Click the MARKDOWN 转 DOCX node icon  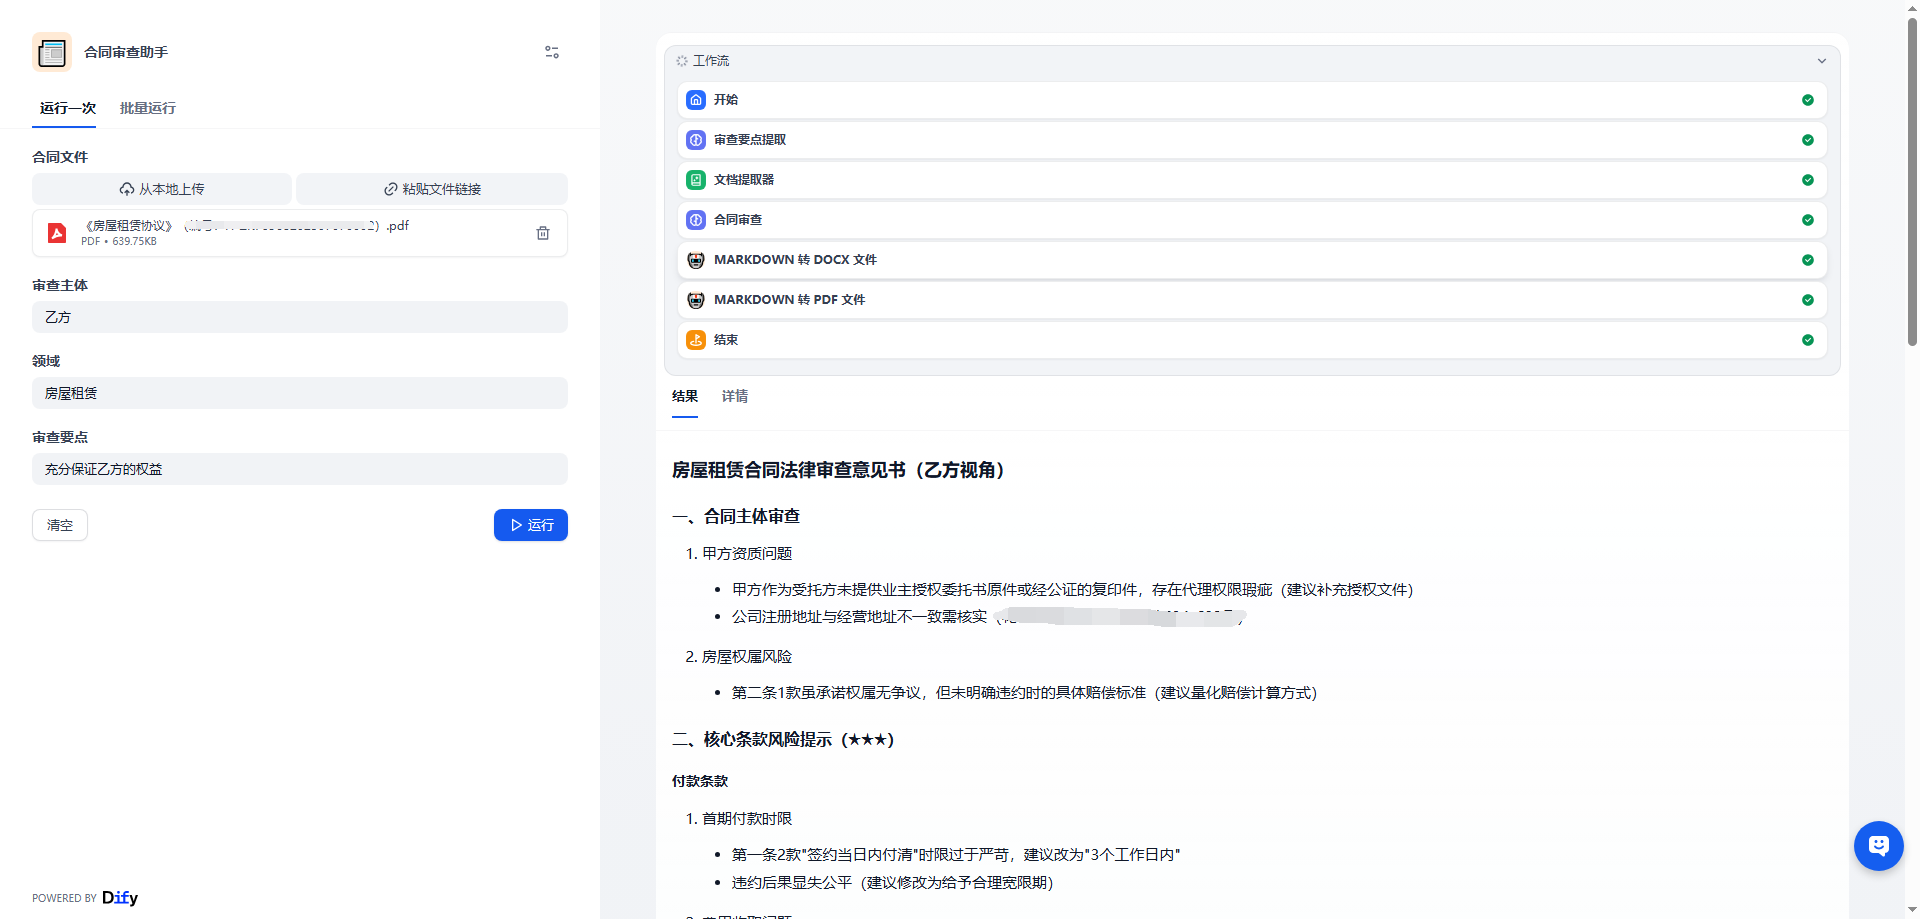pyautogui.click(x=696, y=260)
